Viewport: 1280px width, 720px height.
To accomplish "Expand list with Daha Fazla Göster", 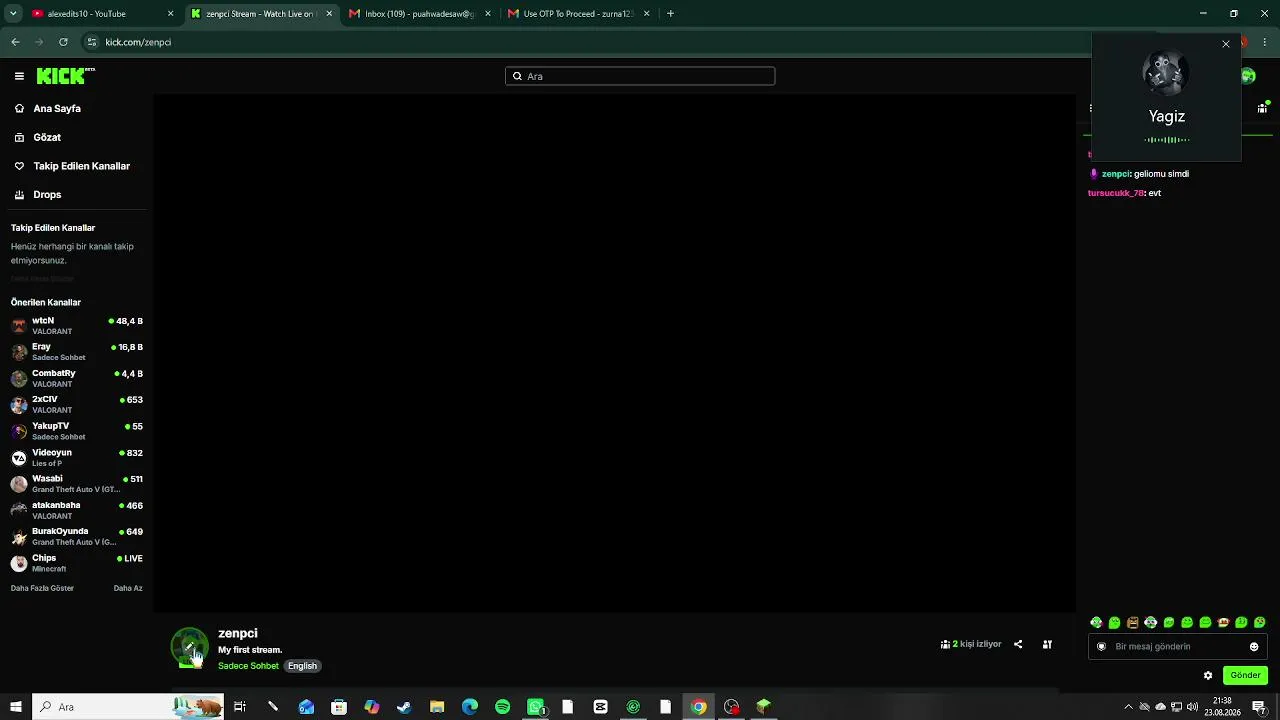I will click(x=42, y=588).
